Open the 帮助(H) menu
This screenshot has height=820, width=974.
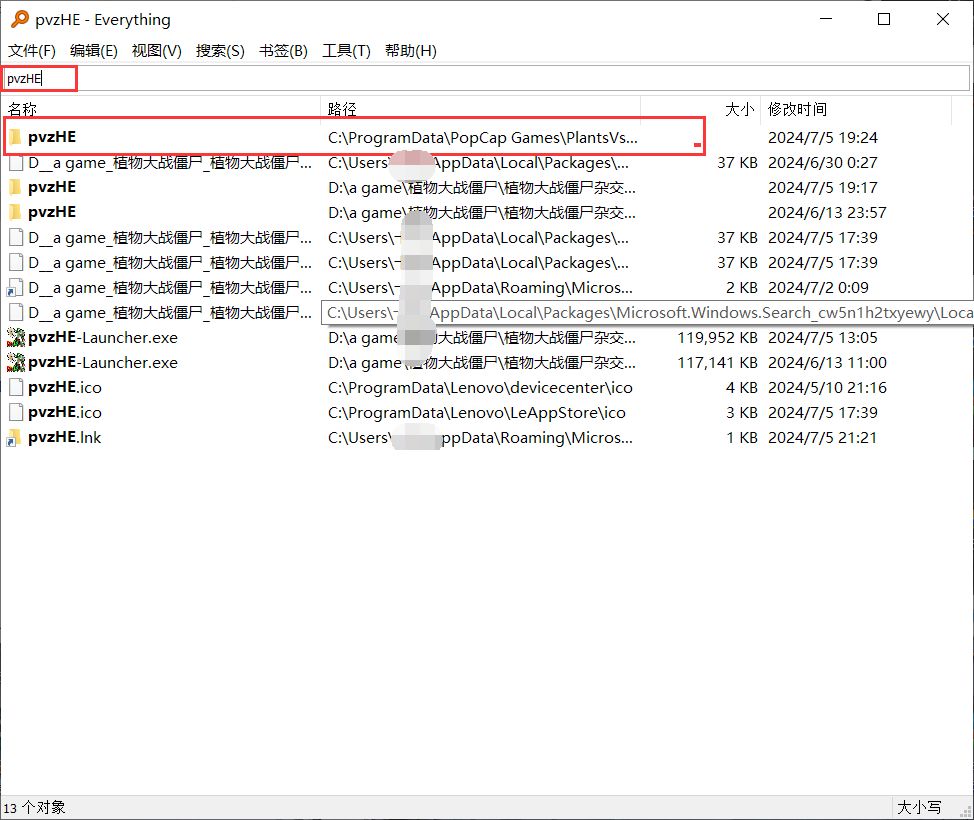[411, 51]
